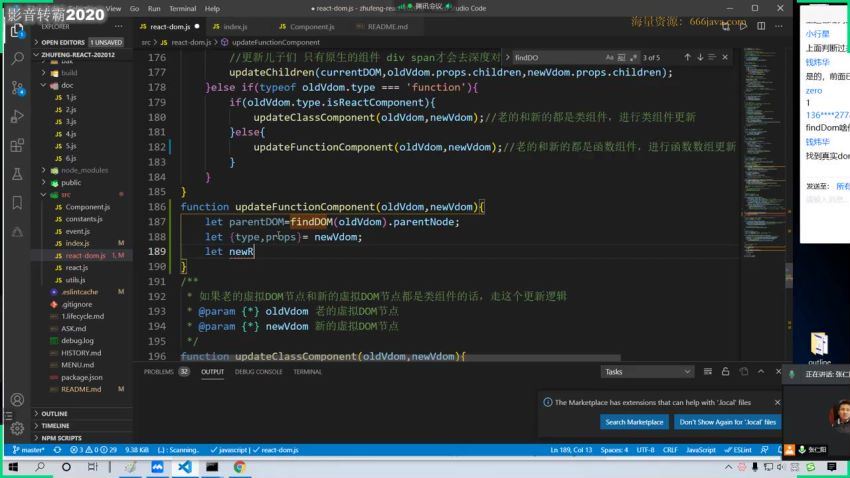This screenshot has width=850, height=478.
Task: Switch to the Component.js editor tab
Action: point(312,27)
